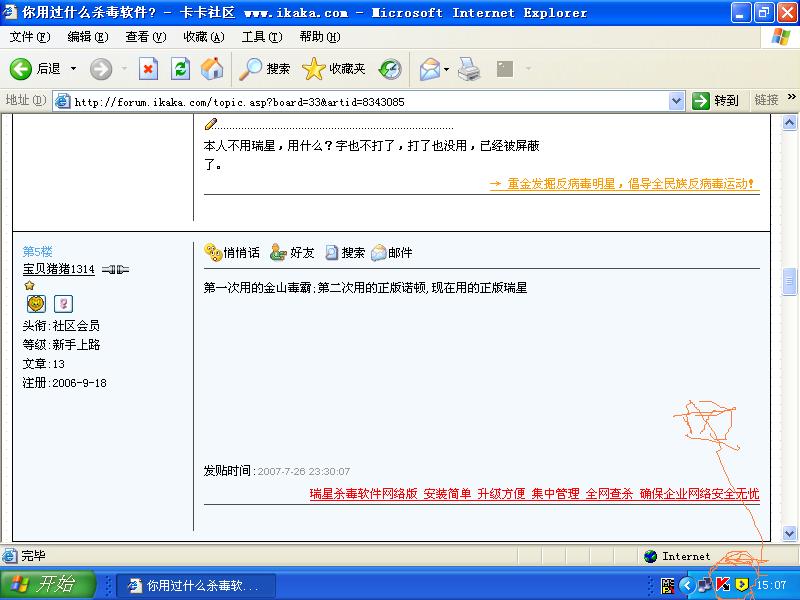Click the 完毕 status bar text
This screenshot has width=800, height=600.
point(33,556)
